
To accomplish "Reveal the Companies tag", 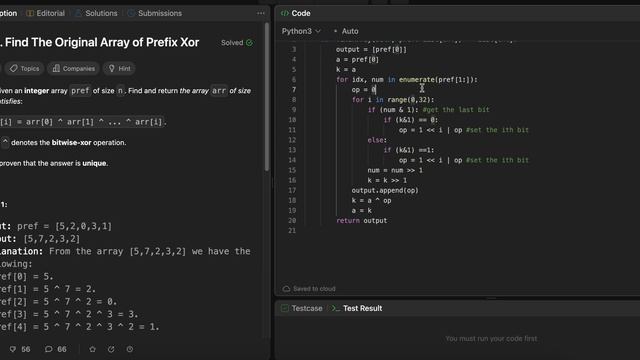I will 74,68.
